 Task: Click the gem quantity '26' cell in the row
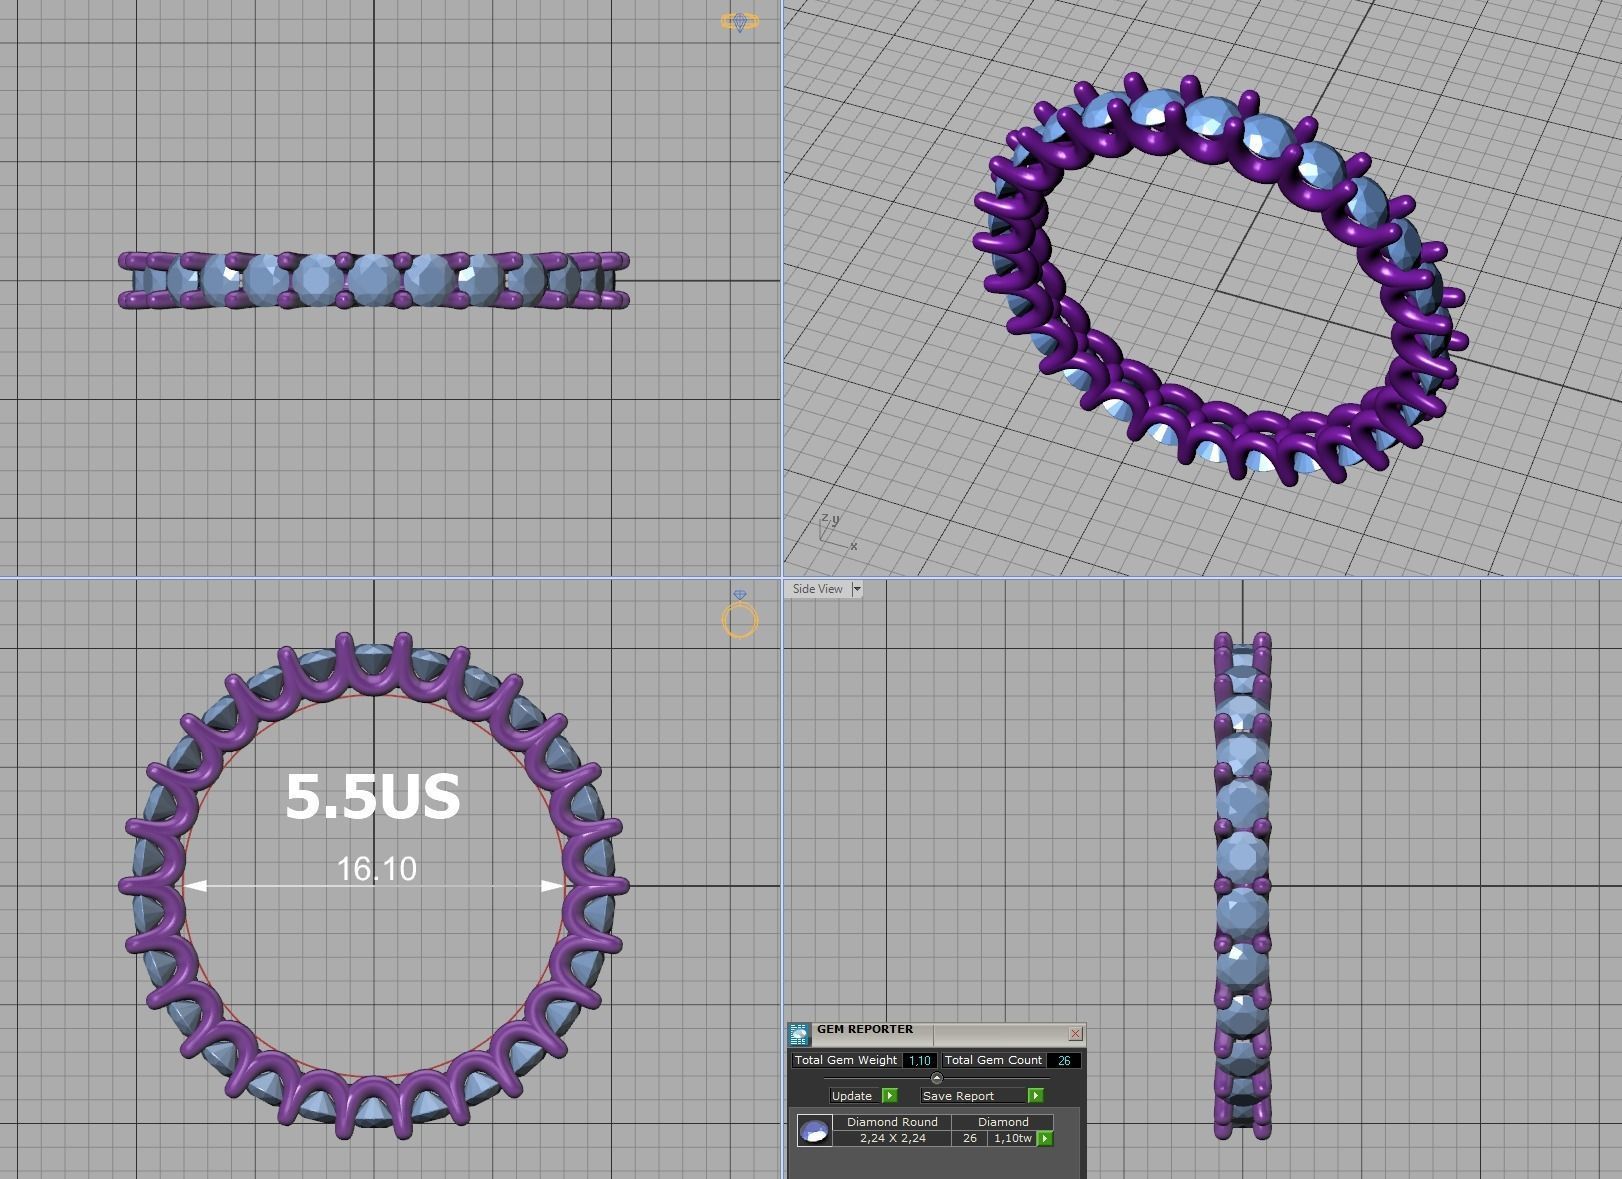coord(970,1138)
